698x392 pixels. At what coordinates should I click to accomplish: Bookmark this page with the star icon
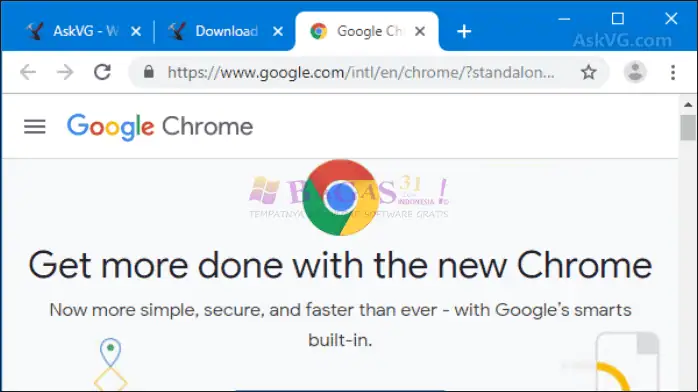pyautogui.click(x=588, y=72)
